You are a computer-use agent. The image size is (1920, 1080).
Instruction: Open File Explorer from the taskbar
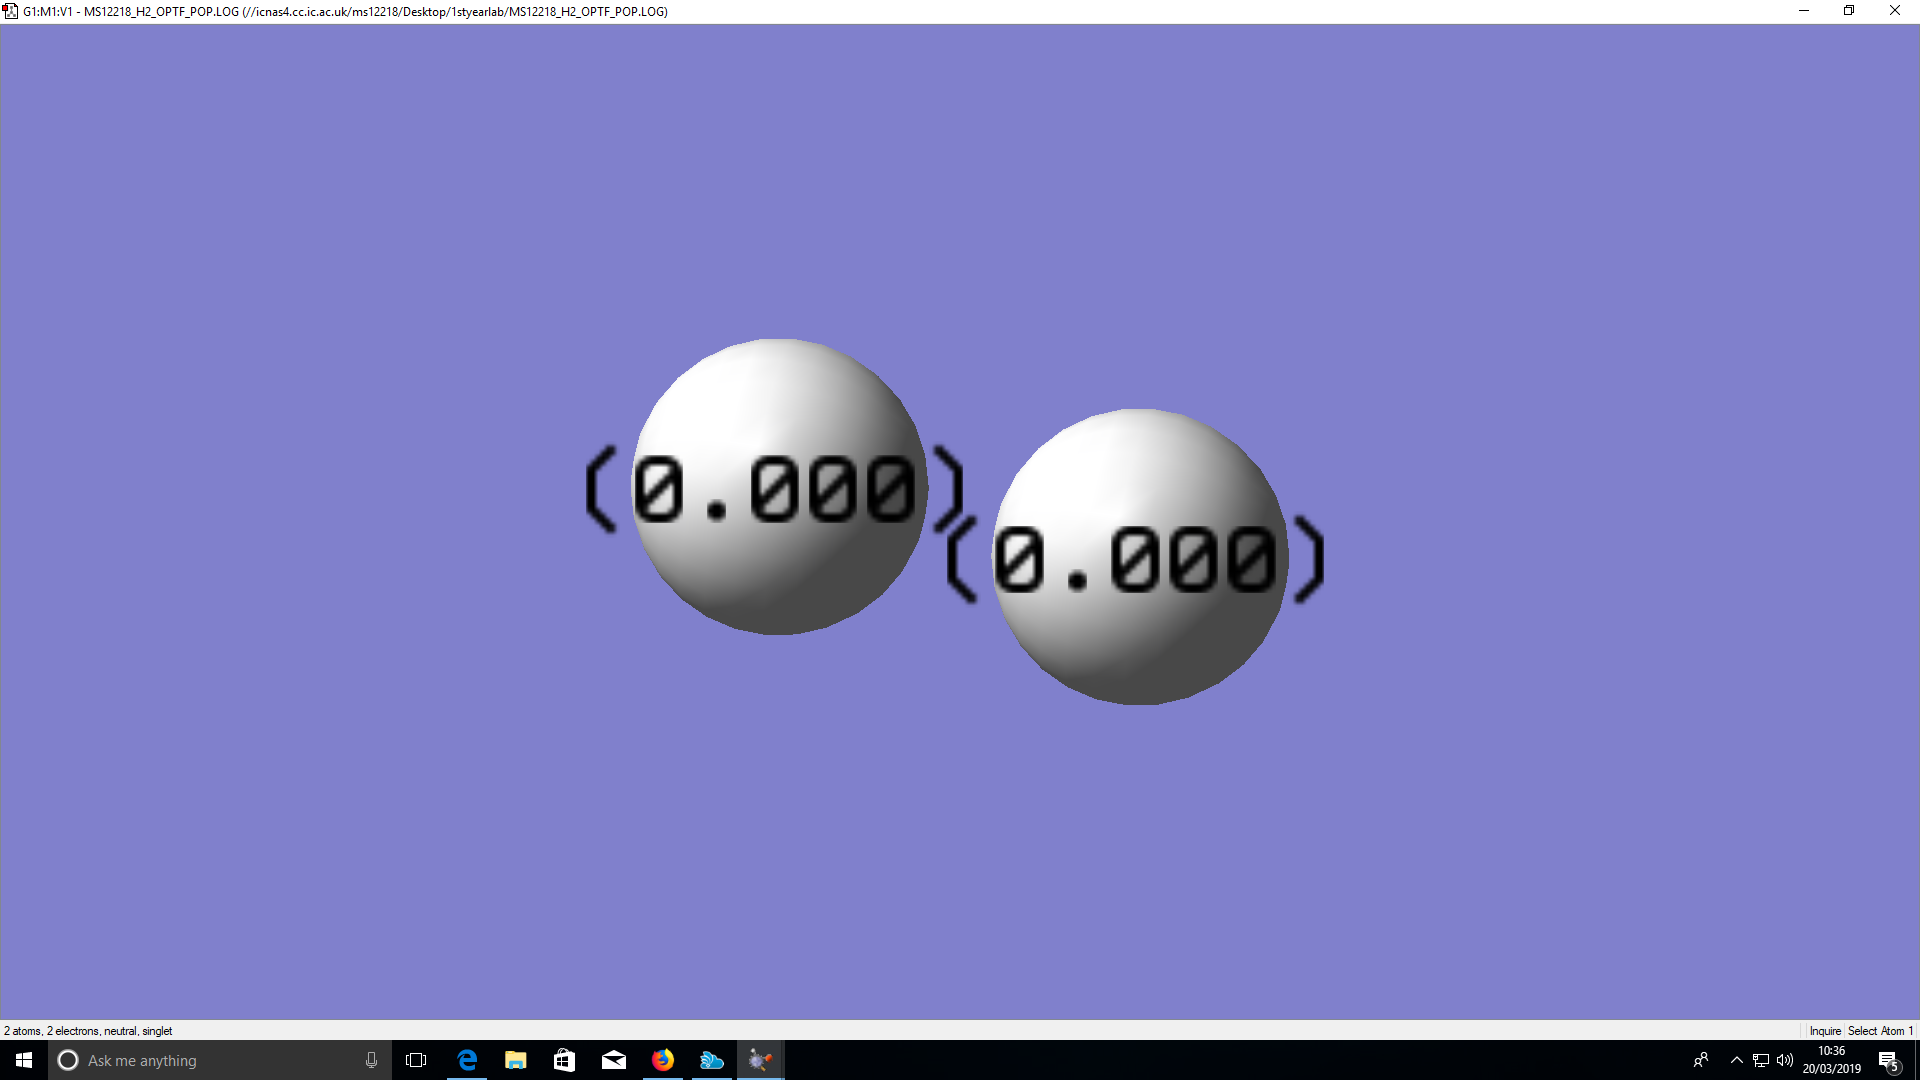coord(516,1060)
